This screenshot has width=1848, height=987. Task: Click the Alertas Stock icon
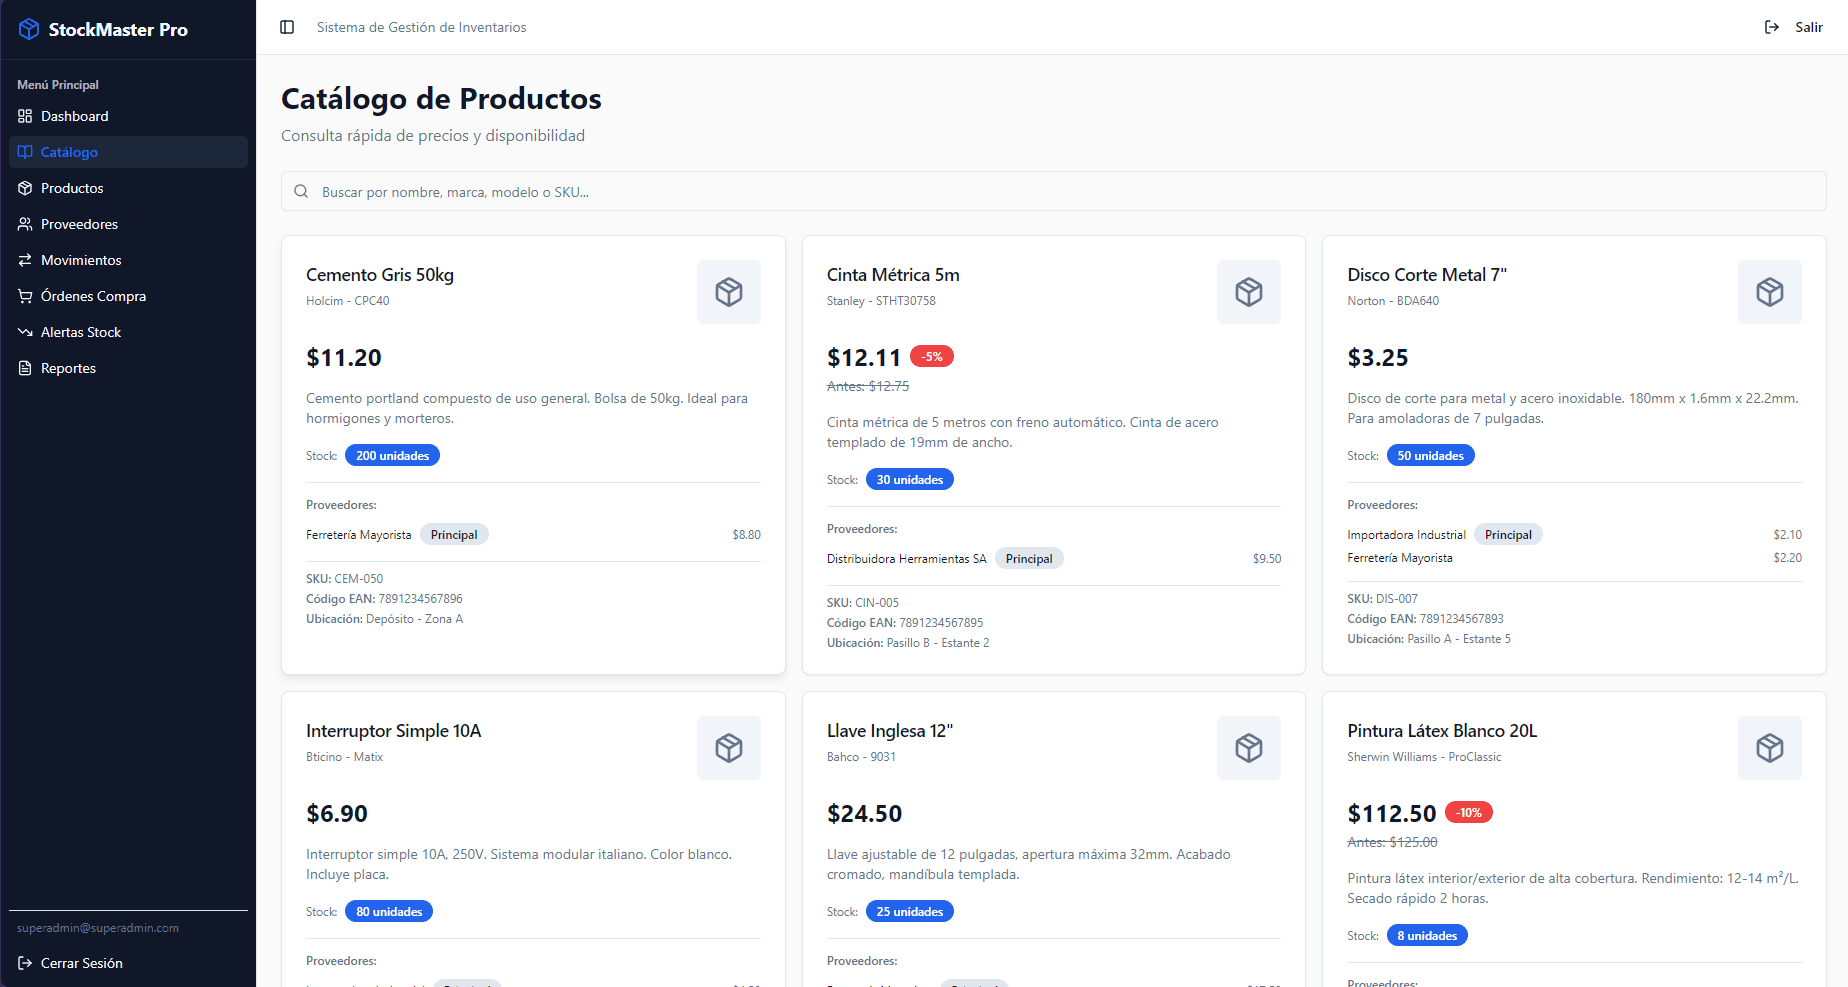pyautogui.click(x=24, y=332)
